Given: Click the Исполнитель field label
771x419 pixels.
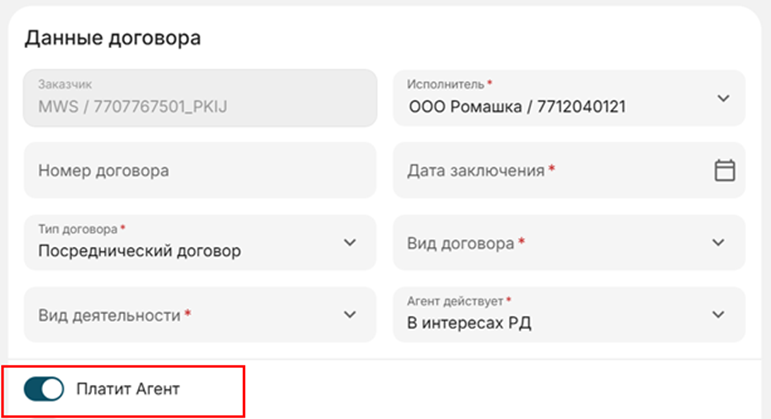Looking at the screenshot, I should 446,84.
